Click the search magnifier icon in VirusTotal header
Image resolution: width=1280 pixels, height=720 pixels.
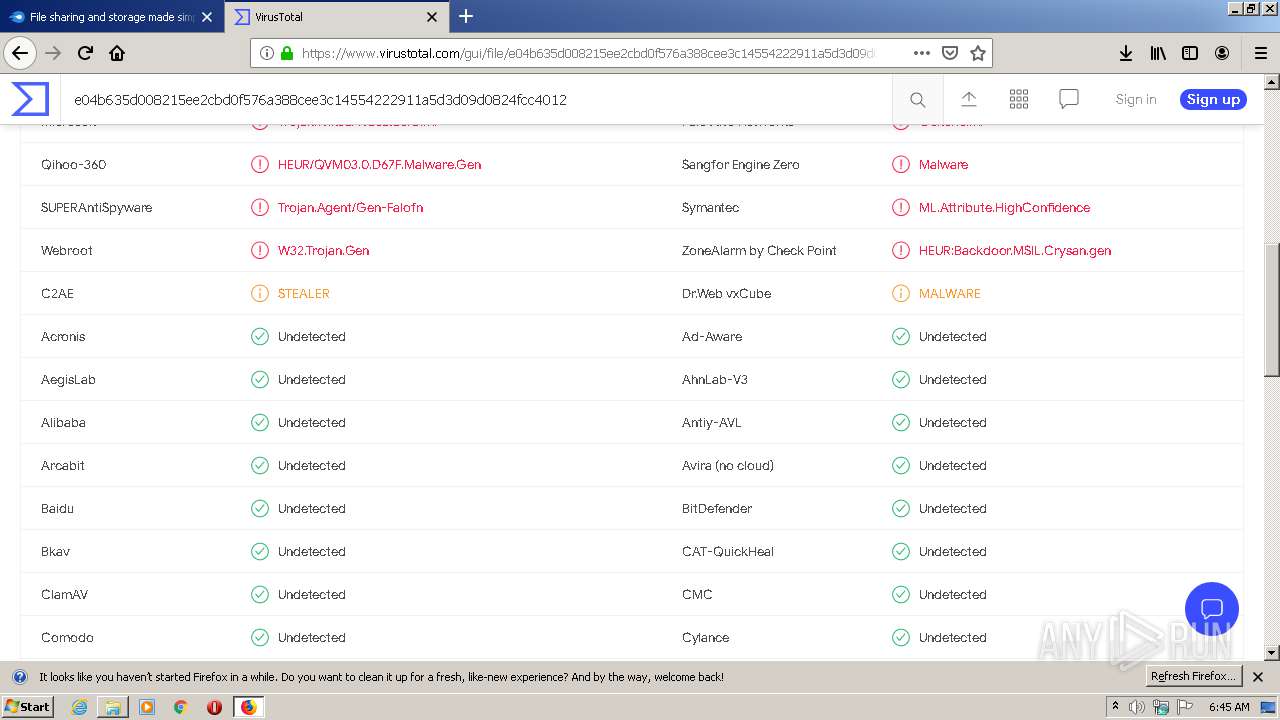tap(917, 99)
